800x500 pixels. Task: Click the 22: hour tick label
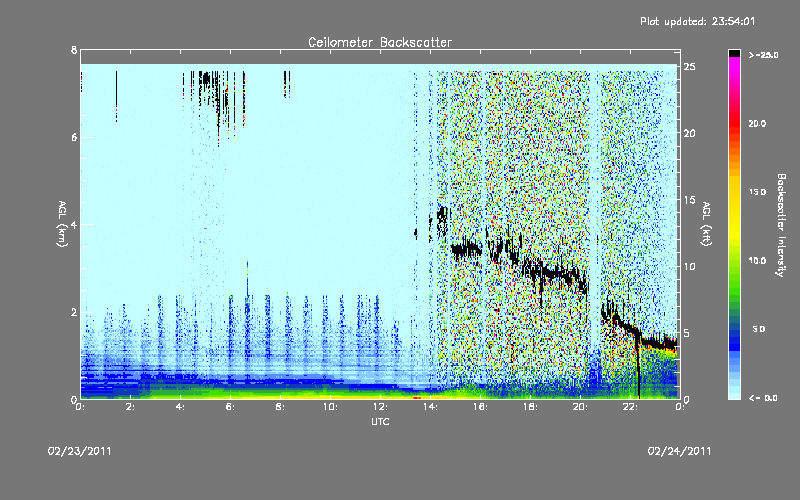[631, 407]
